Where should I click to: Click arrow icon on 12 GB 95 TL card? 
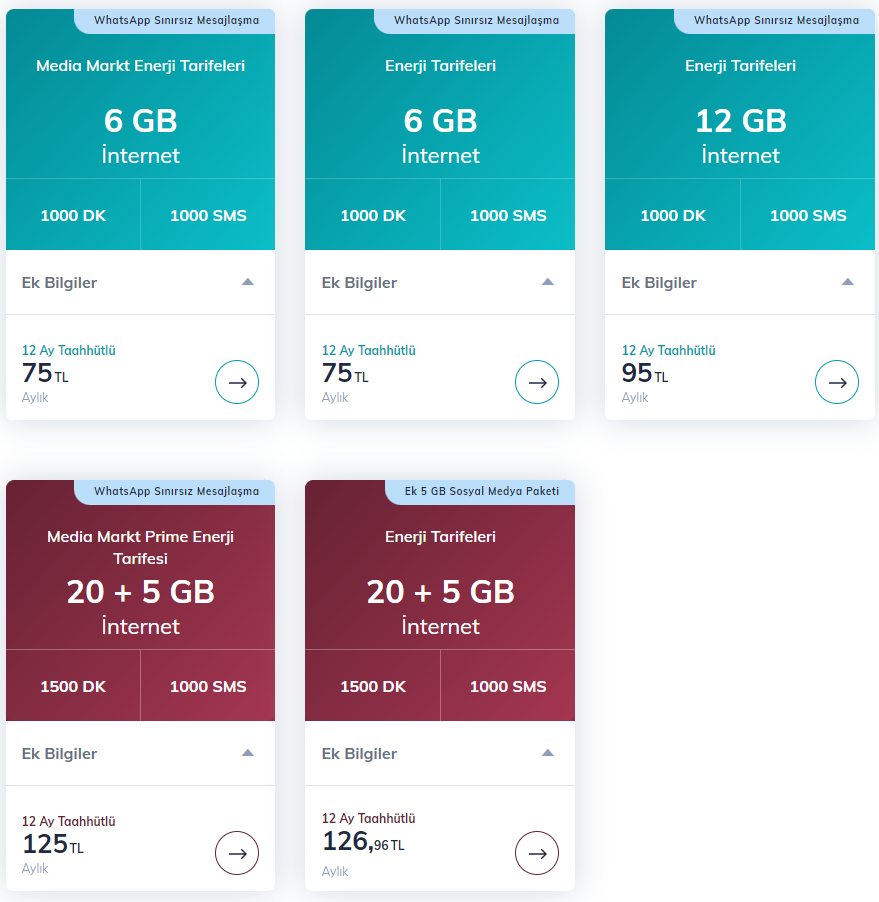coord(836,382)
